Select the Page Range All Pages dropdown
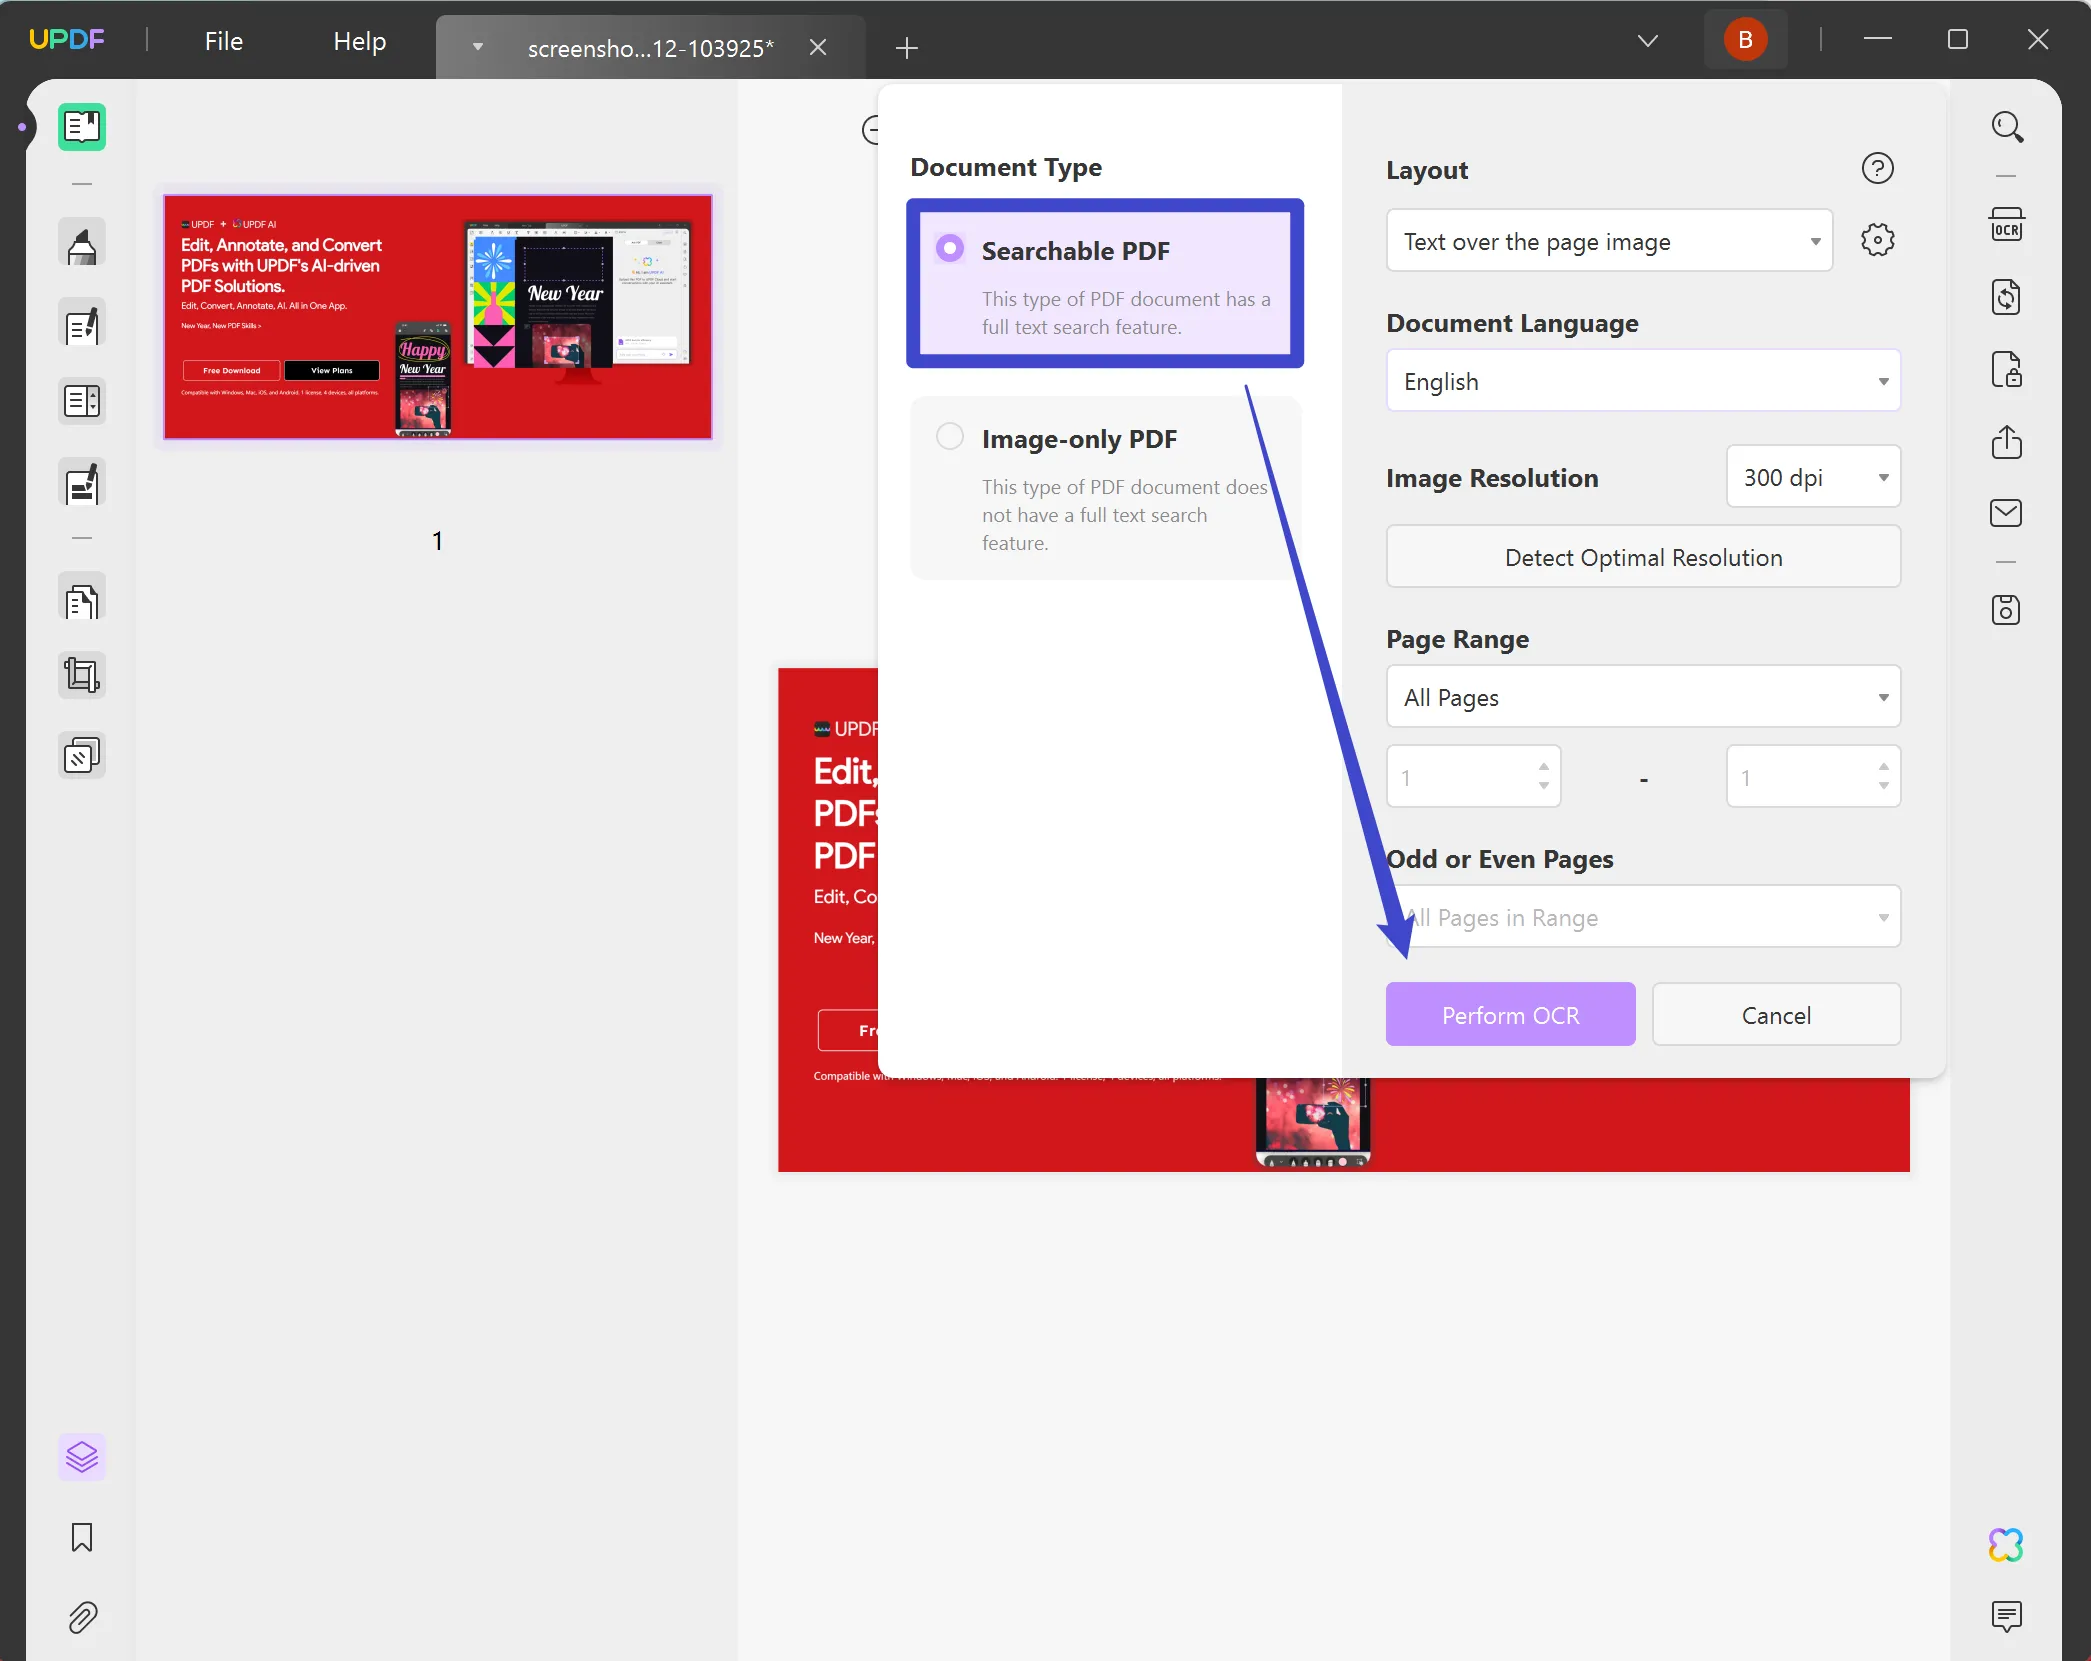This screenshot has height=1661, width=2091. tap(1643, 696)
